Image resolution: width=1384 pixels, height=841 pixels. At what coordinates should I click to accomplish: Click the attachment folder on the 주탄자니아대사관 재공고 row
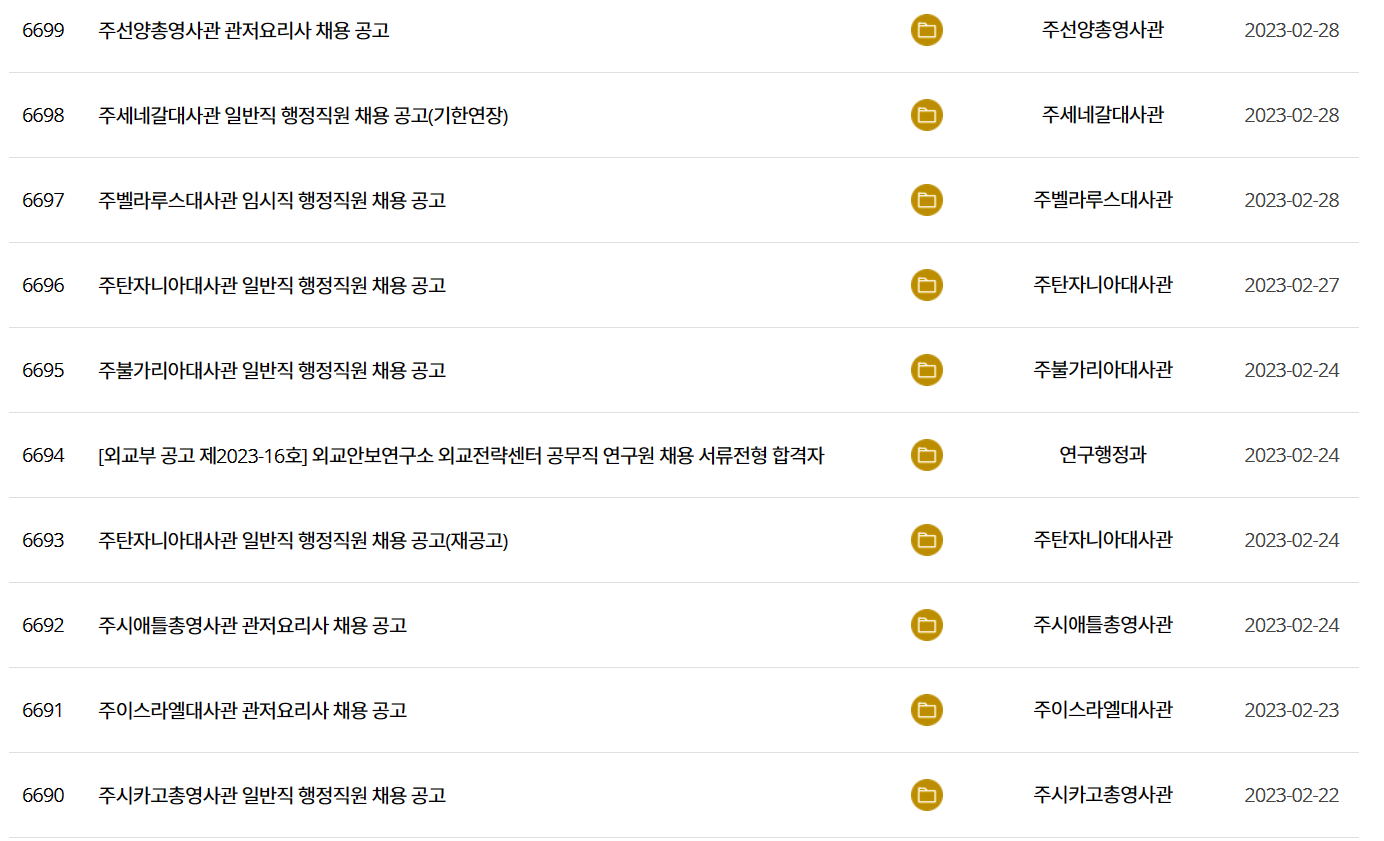[x=926, y=540]
